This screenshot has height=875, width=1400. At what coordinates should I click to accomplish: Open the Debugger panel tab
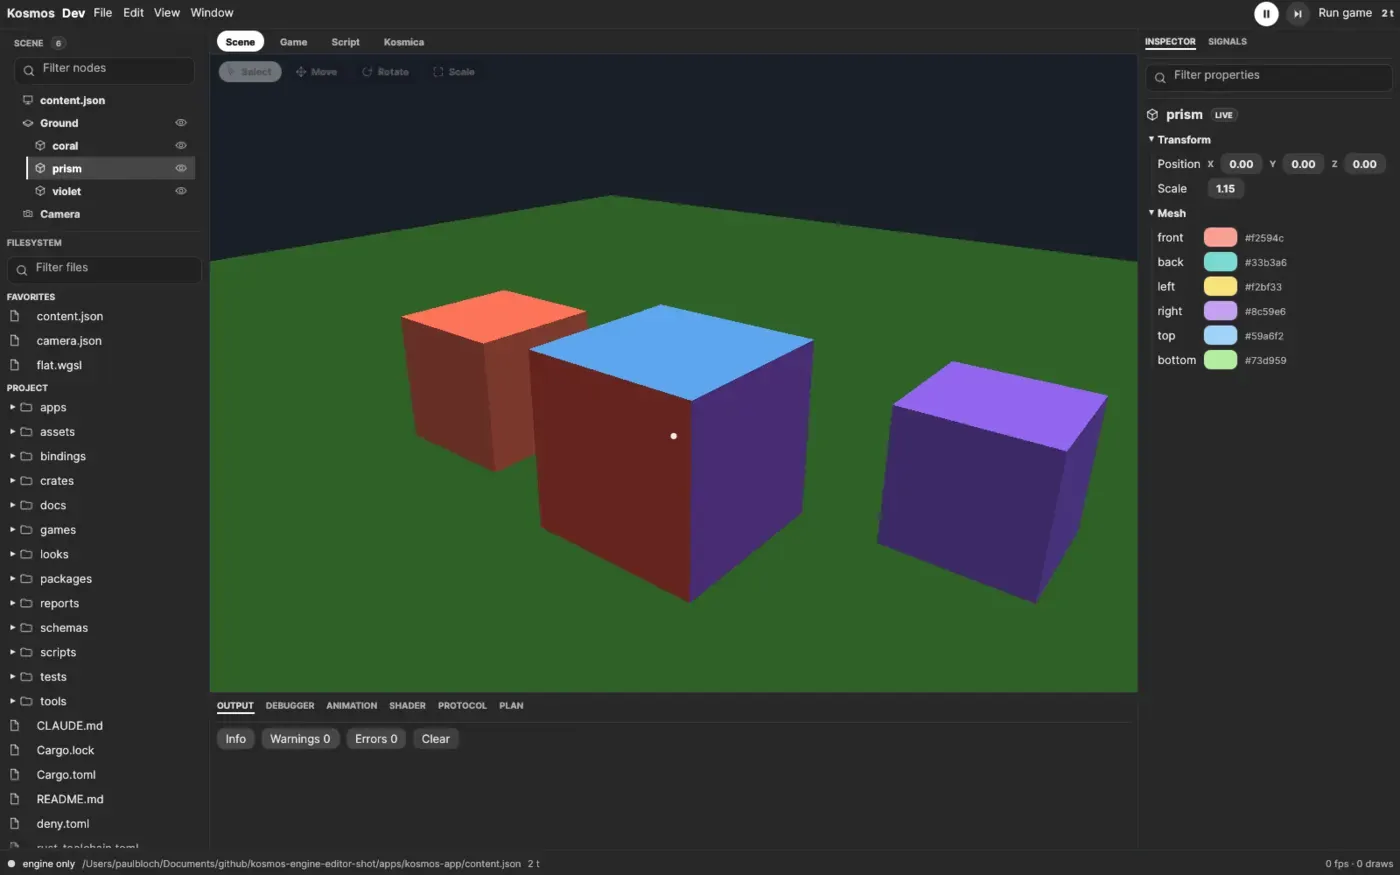tap(290, 706)
